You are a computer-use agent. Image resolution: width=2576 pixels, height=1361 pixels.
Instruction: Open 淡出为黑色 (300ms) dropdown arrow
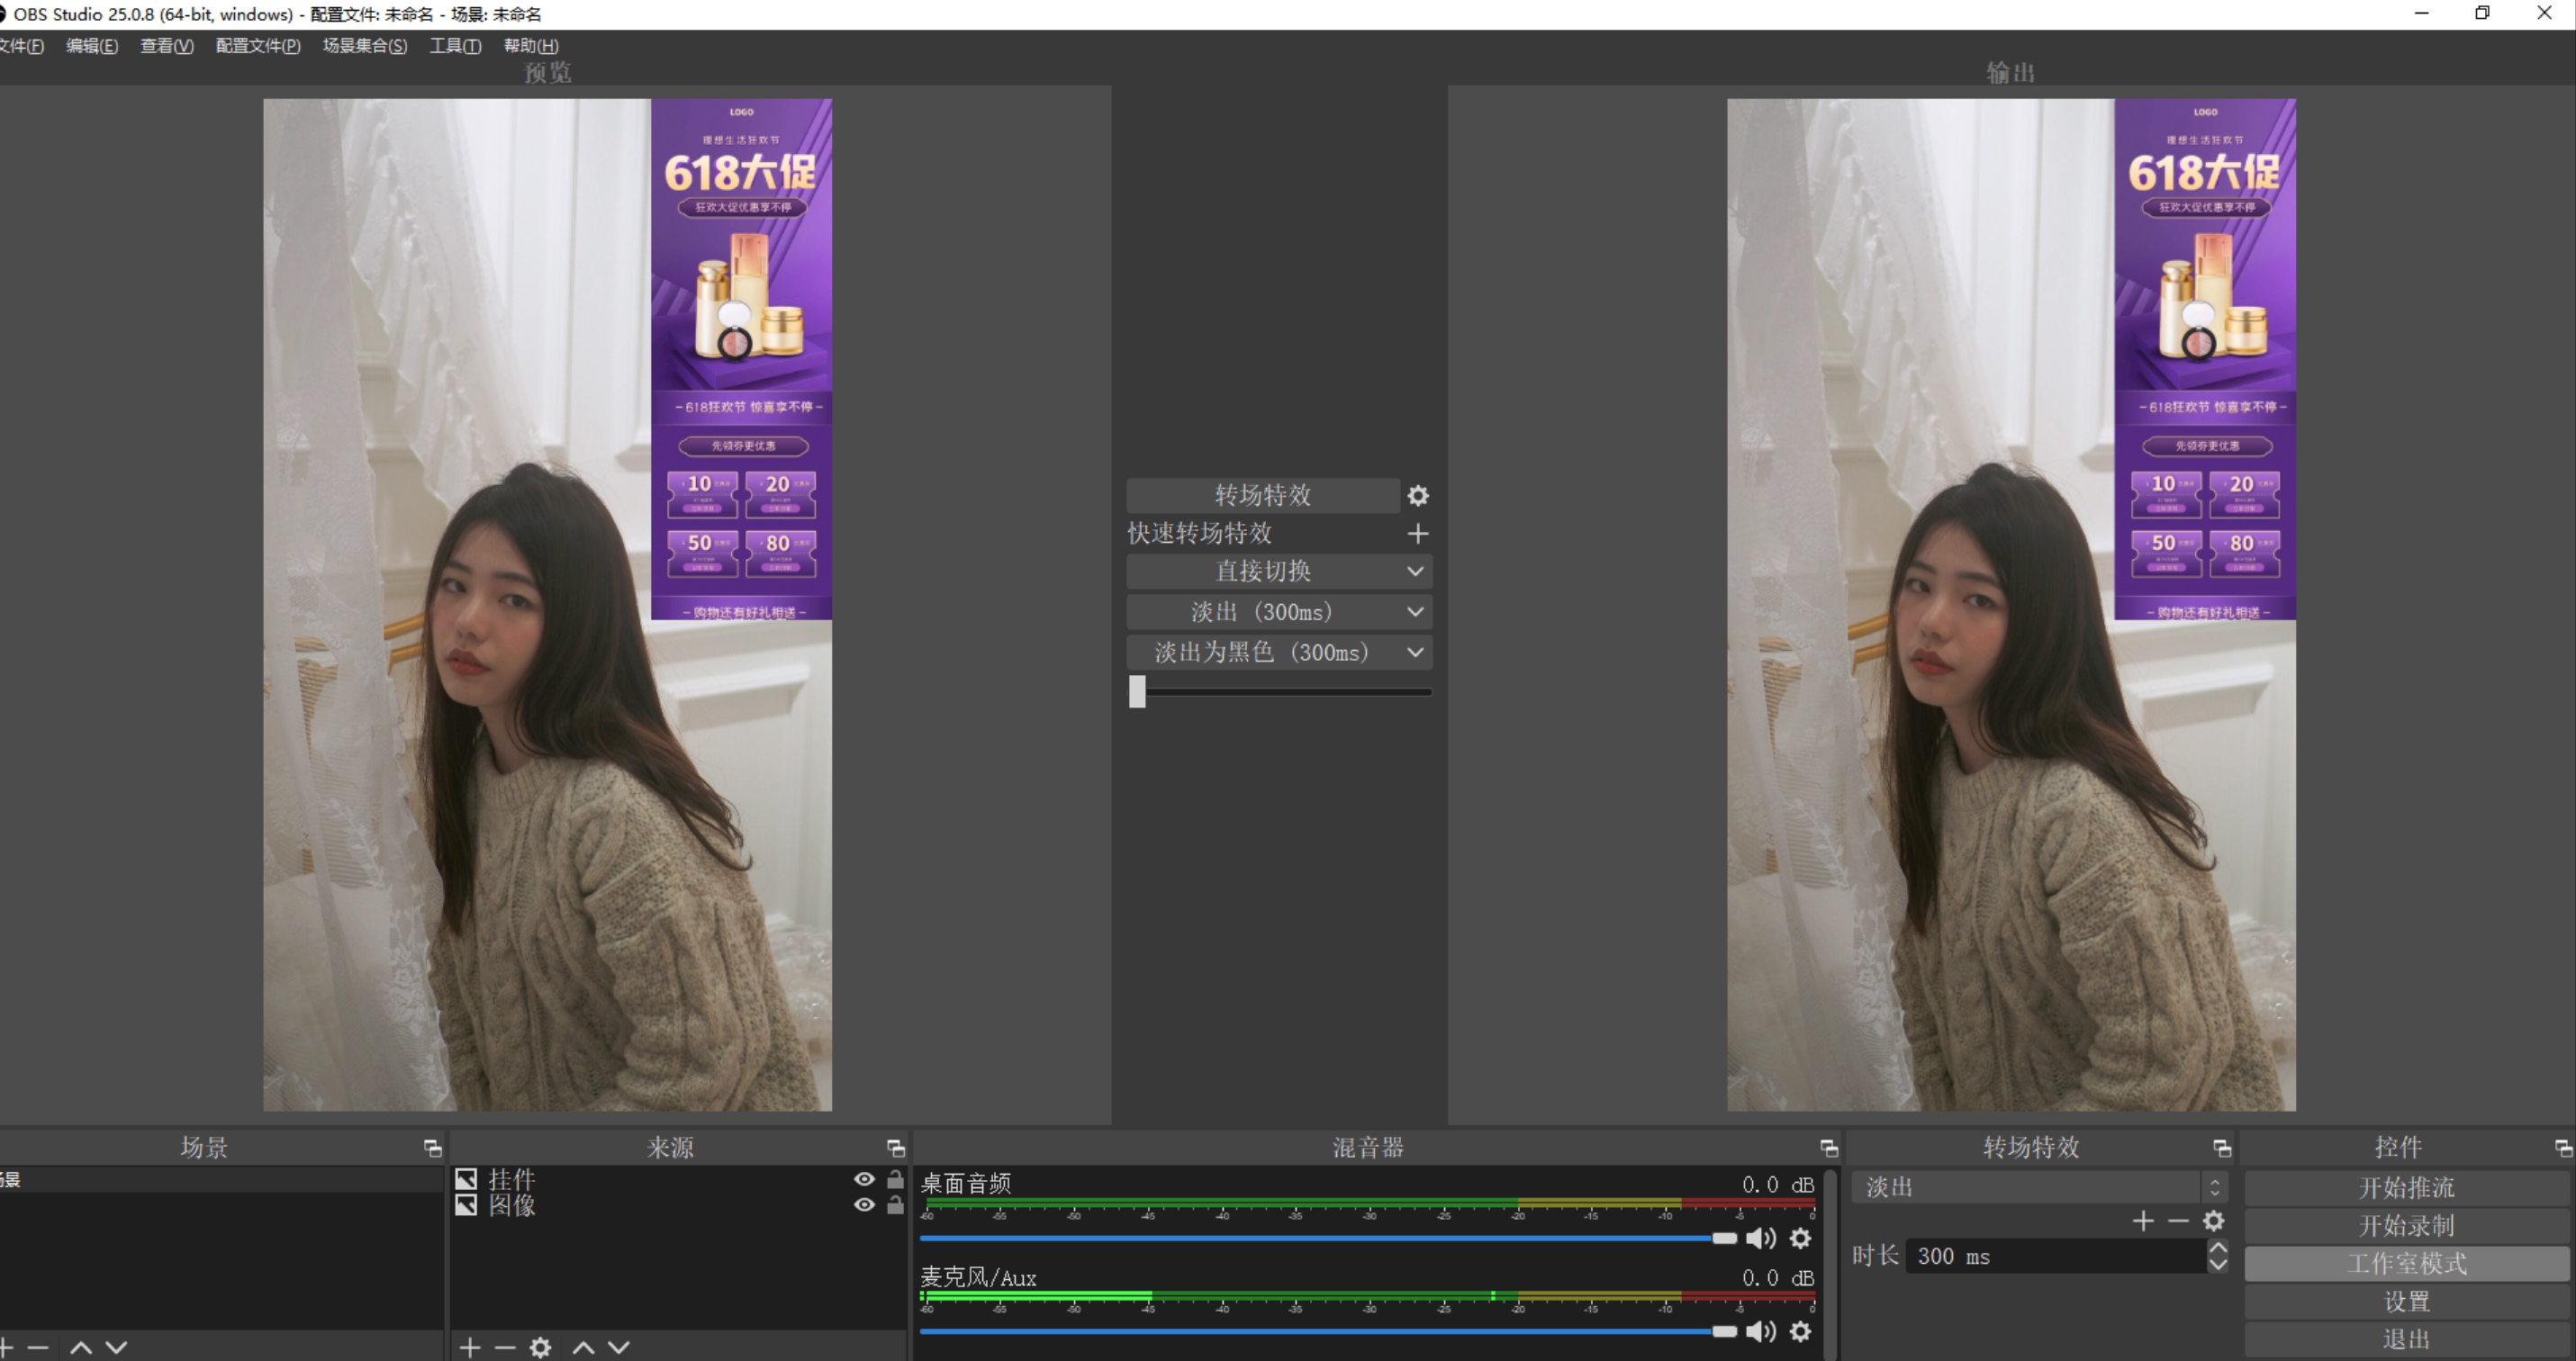pos(1415,653)
